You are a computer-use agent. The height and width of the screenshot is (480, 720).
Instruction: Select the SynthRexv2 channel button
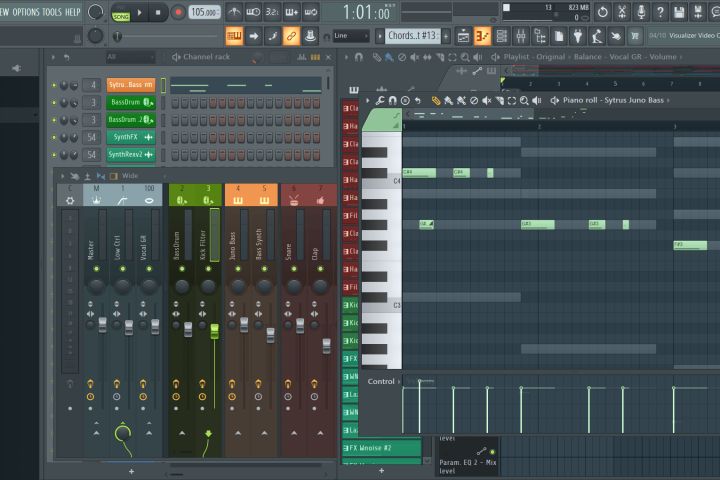pos(131,155)
